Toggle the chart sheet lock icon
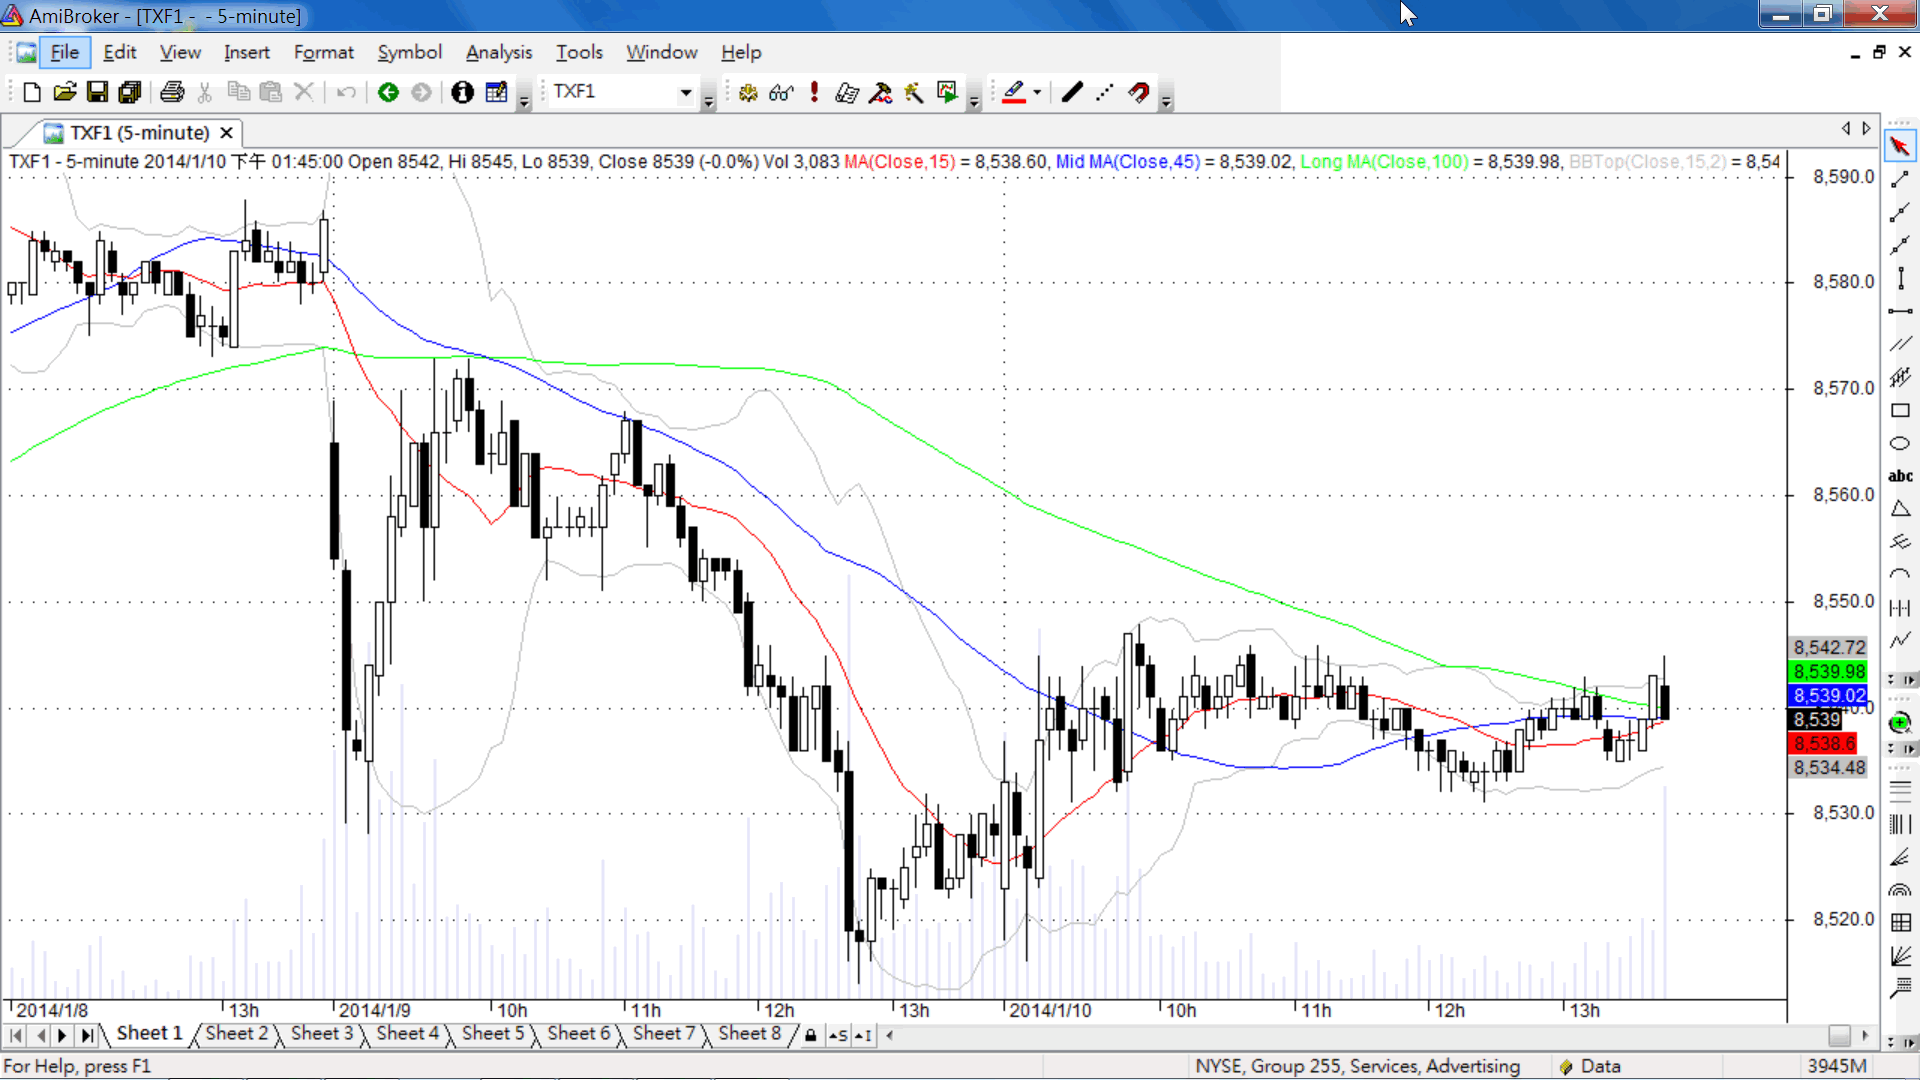 pos(811,1035)
